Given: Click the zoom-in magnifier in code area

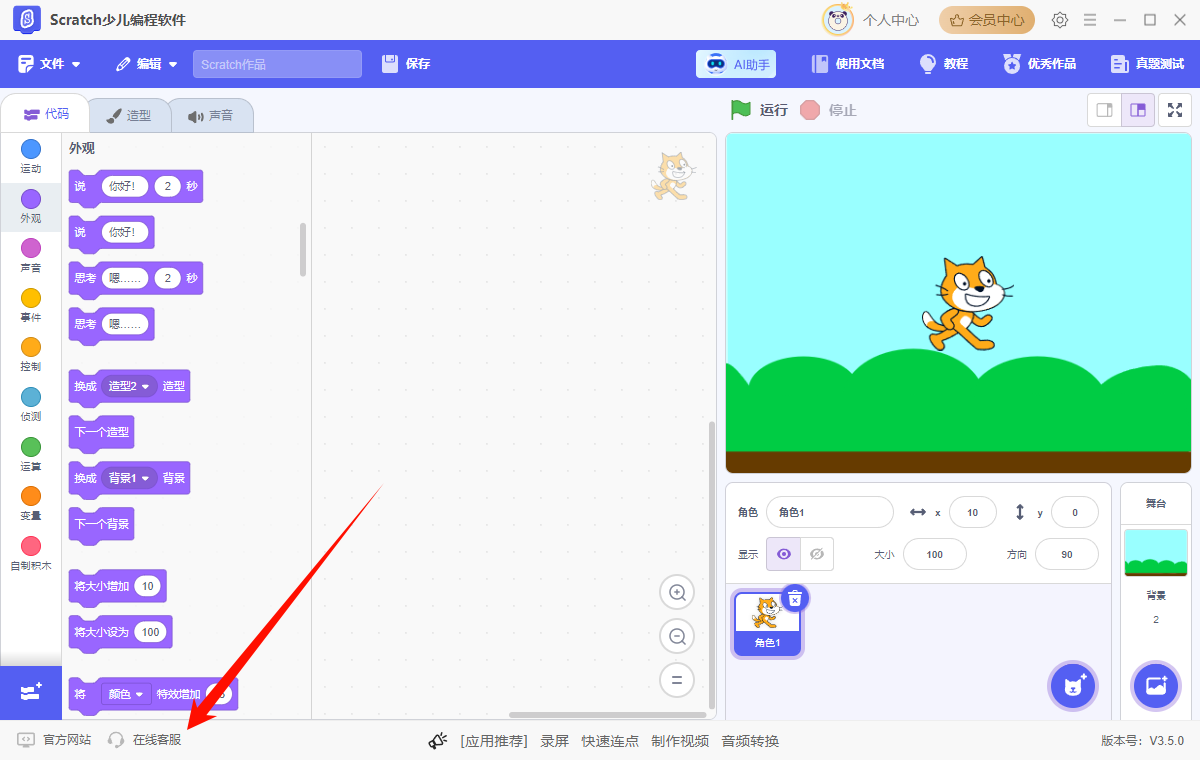Looking at the screenshot, I should [677, 592].
